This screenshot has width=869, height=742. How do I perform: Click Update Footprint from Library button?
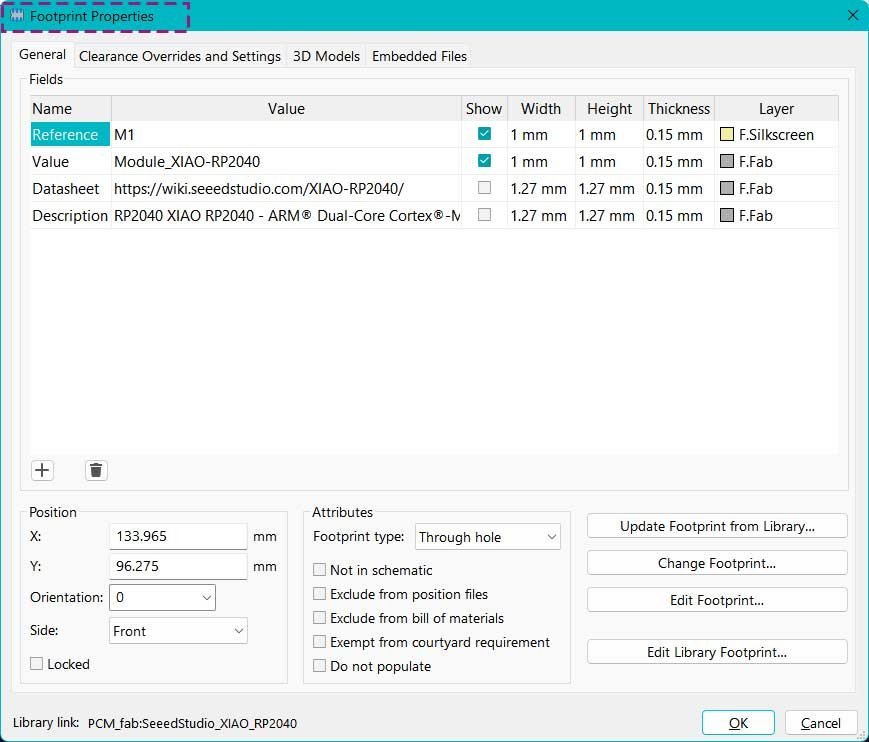coord(717,526)
